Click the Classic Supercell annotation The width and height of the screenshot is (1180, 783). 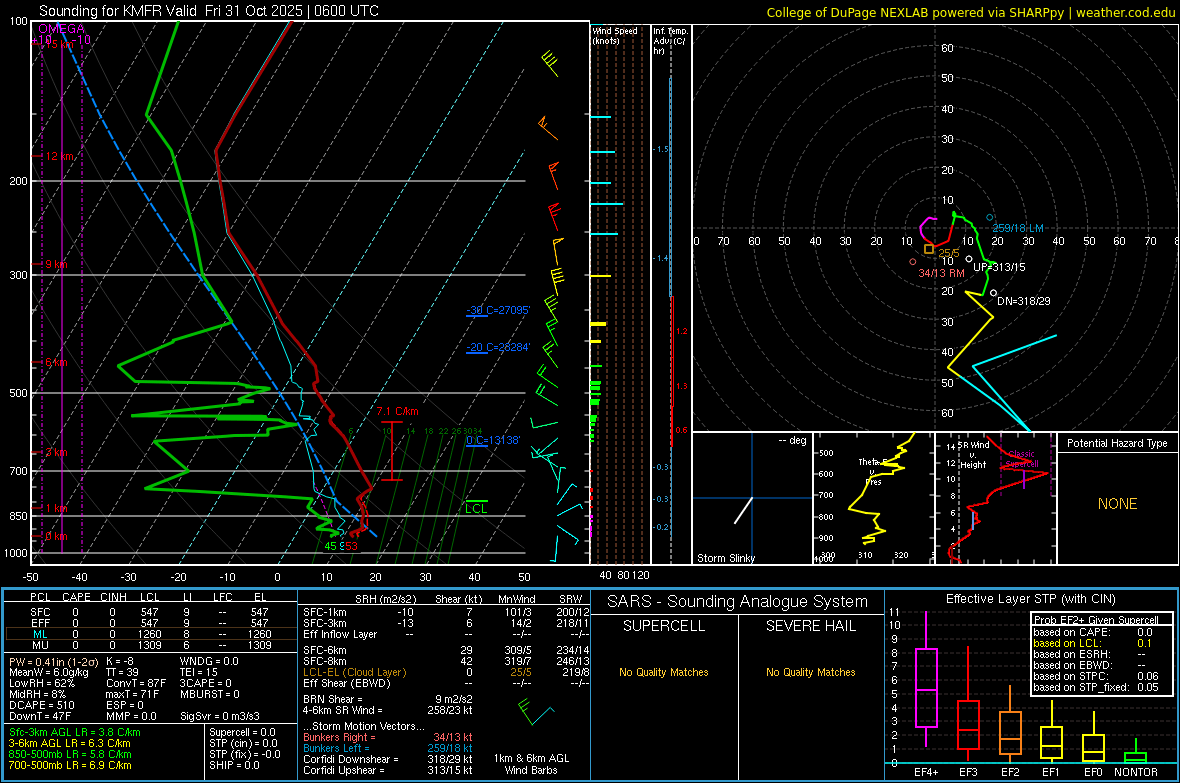pos(1022,459)
